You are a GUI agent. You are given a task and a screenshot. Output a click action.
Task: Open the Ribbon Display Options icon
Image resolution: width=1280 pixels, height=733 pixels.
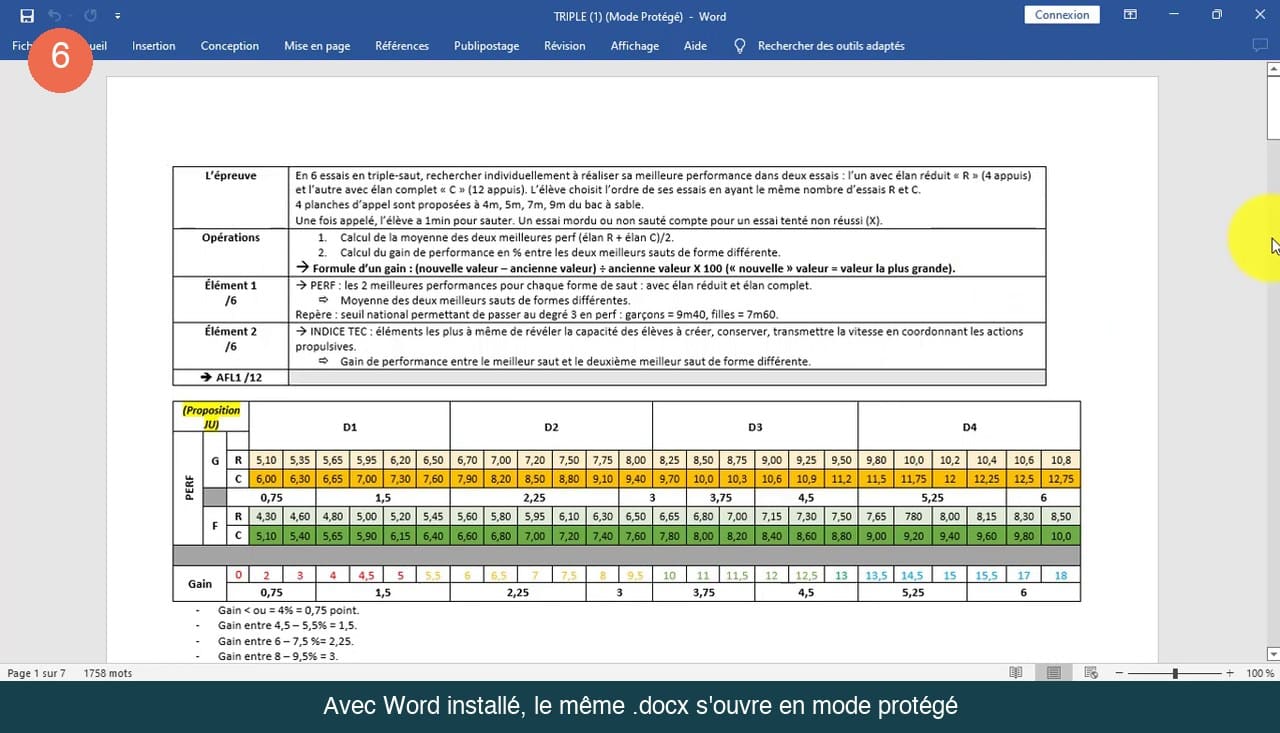(x=1130, y=15)
